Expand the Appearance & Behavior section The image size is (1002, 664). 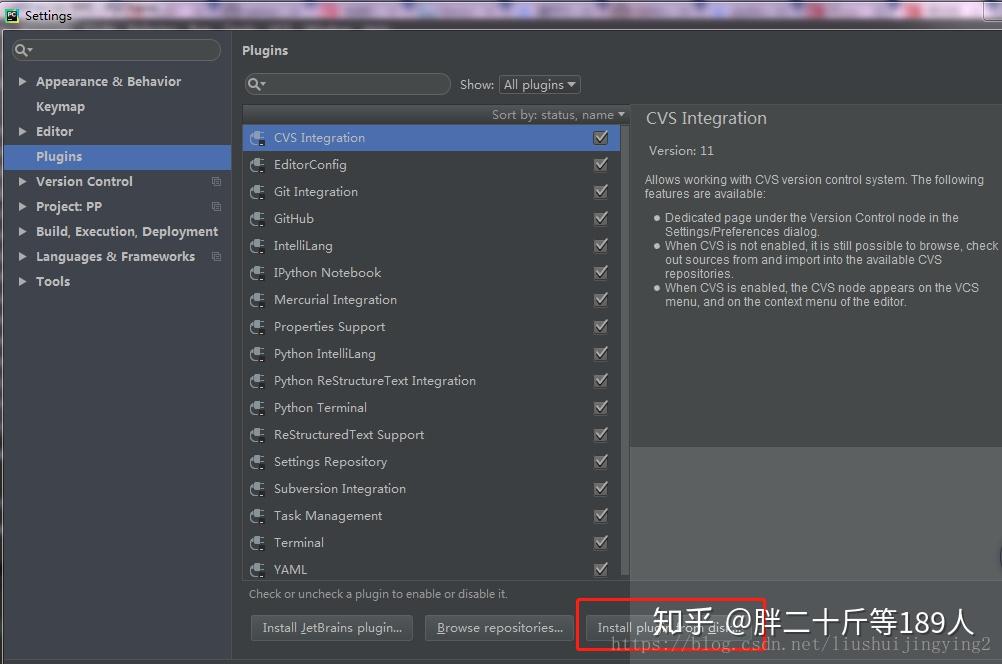pos(22,81)
